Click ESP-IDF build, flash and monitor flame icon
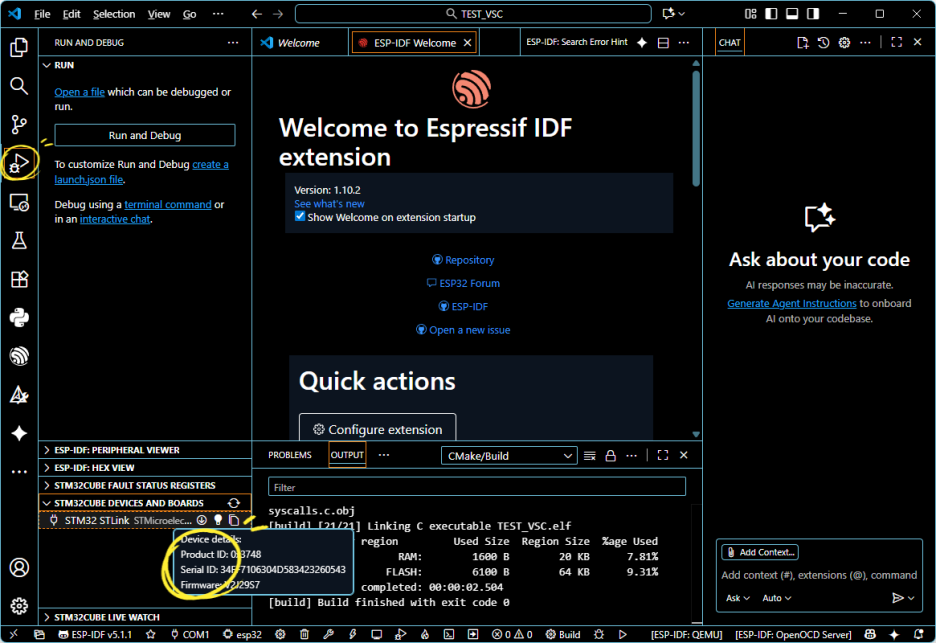 (x=424, y=634)
